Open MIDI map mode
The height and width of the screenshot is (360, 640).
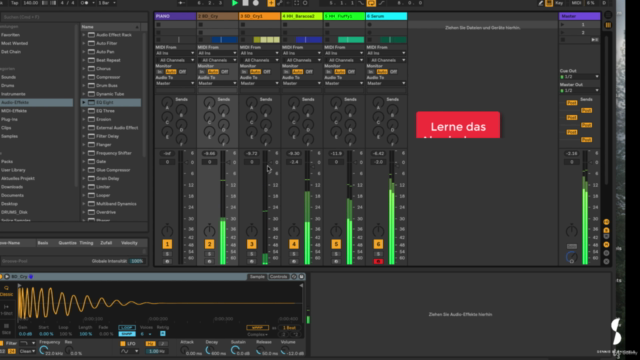(x=576, y=3)
